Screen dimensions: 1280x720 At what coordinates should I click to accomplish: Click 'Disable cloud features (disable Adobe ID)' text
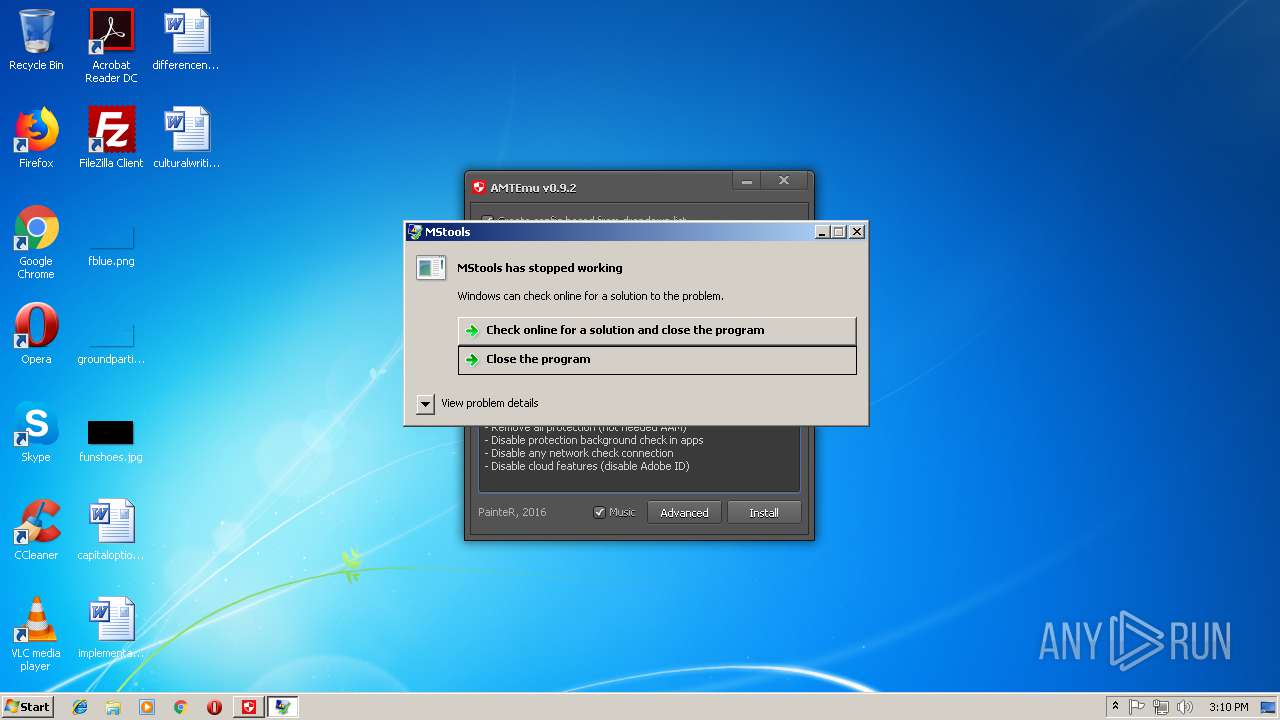[587, 466]
